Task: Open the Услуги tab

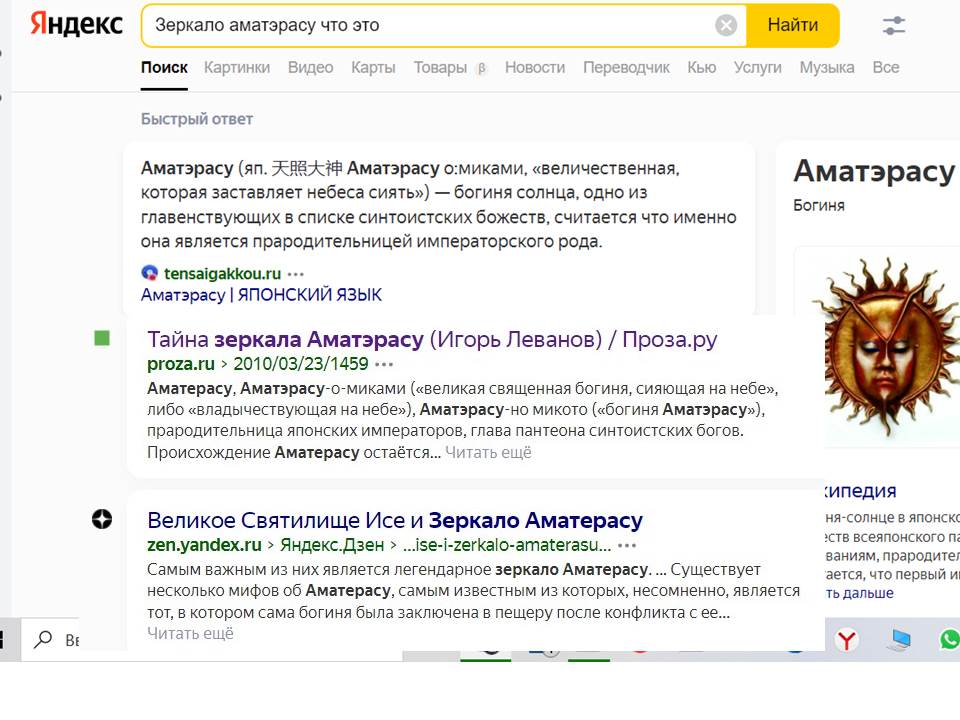Action: 758,67
